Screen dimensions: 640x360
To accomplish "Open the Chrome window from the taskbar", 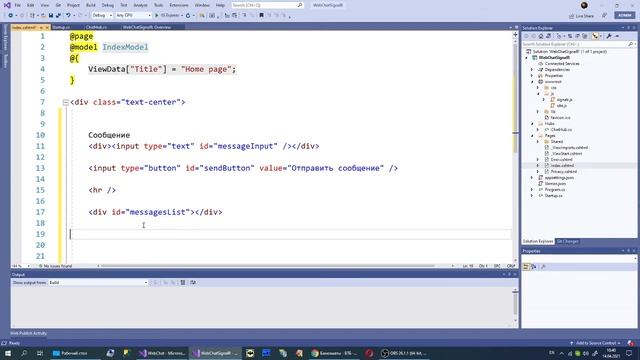I will (x=333, y=353).
